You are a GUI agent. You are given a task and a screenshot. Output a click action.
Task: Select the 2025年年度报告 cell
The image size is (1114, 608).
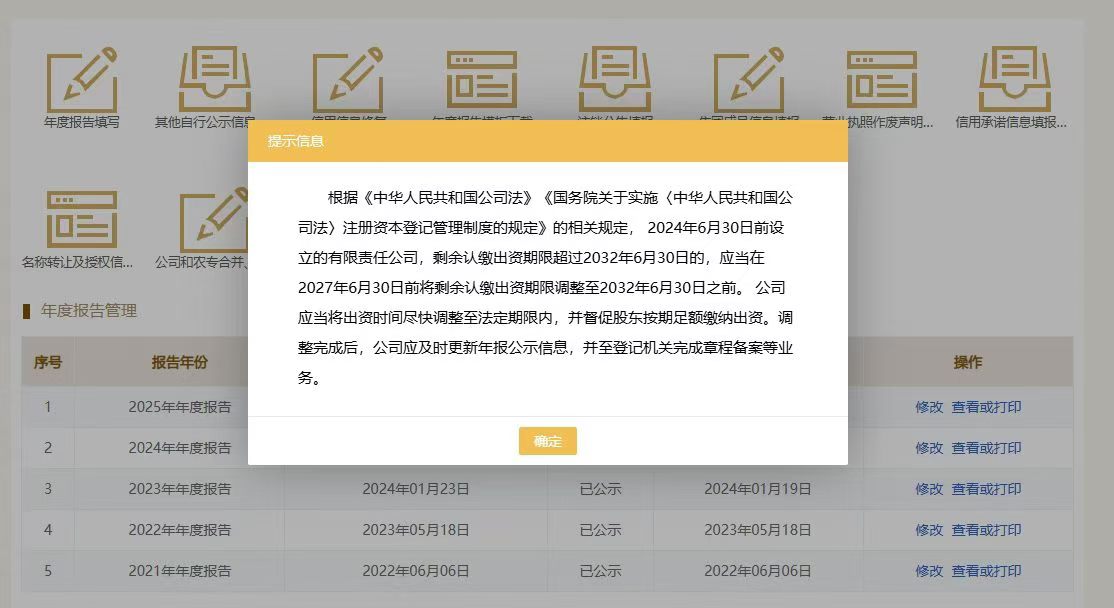pos(180,407)
